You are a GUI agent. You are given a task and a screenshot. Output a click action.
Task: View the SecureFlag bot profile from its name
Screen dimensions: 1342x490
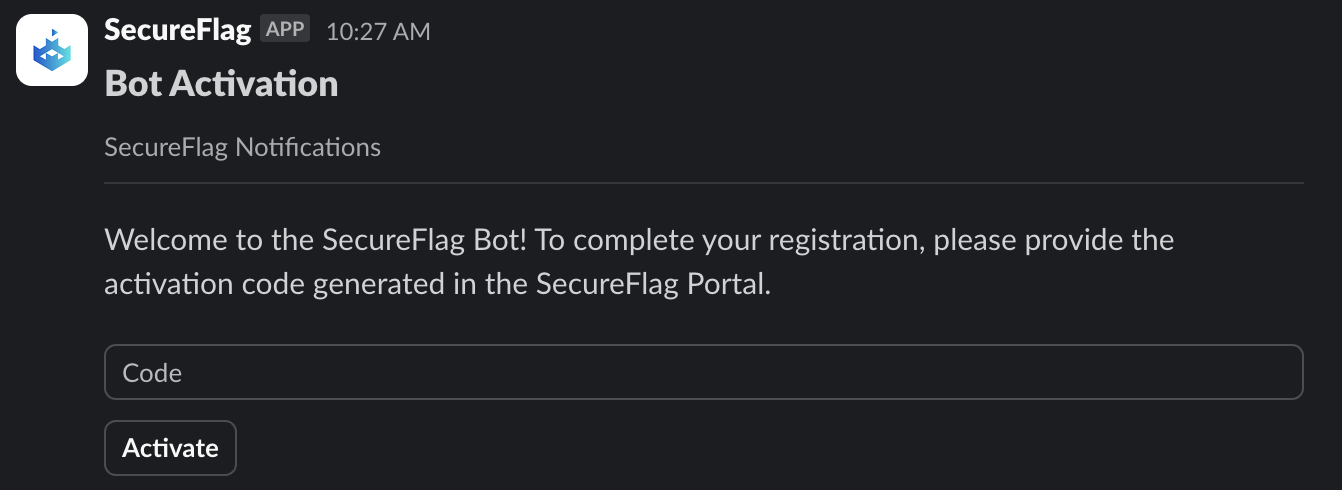177,30
